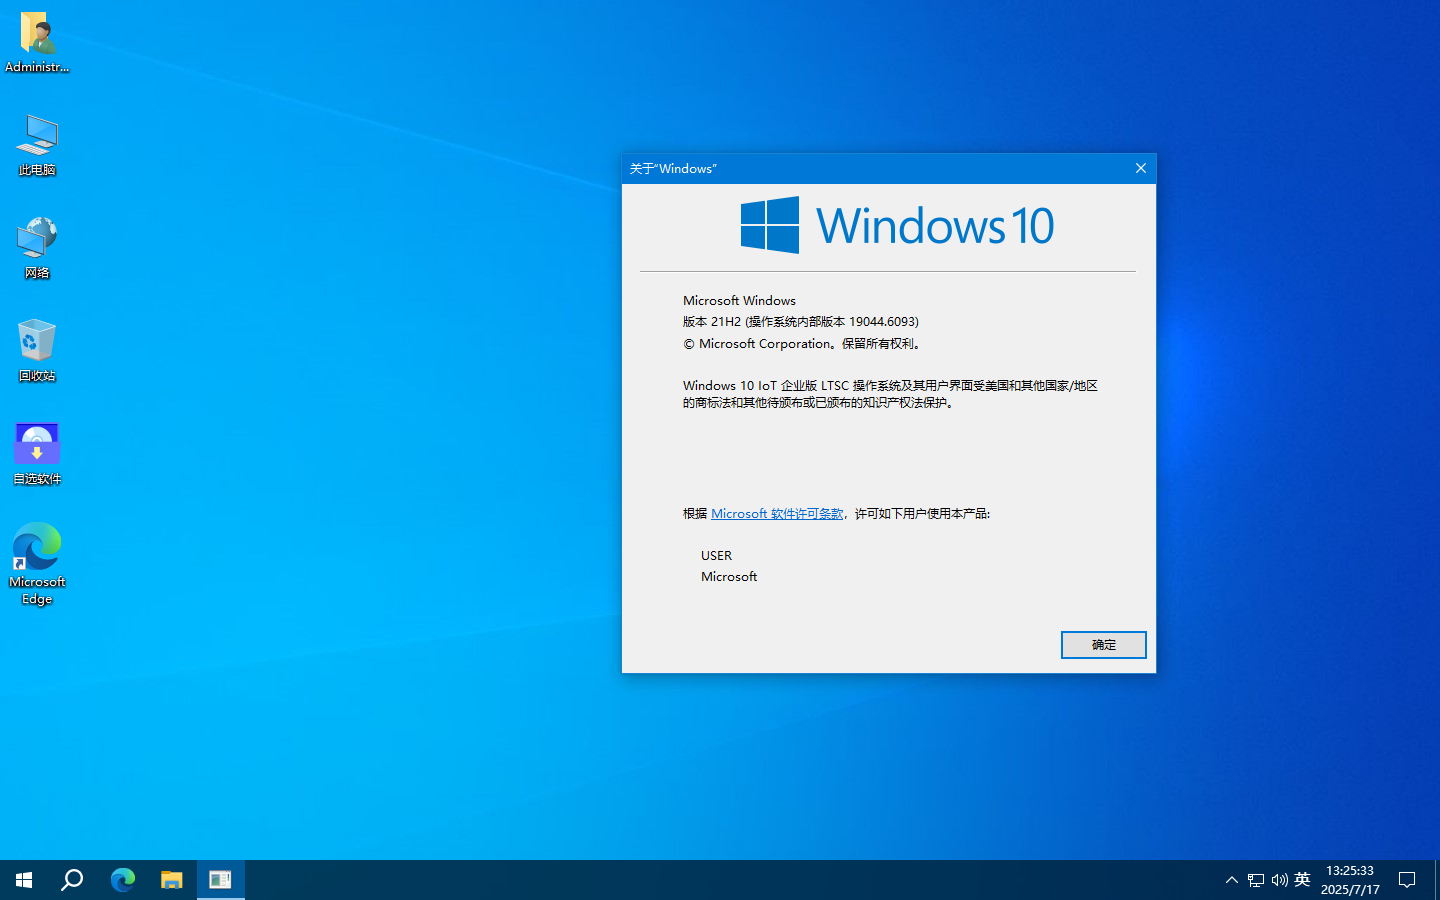Click the 确定 button in the dialog
This screenshot has width=1440, height=900.
[1103, 645]
